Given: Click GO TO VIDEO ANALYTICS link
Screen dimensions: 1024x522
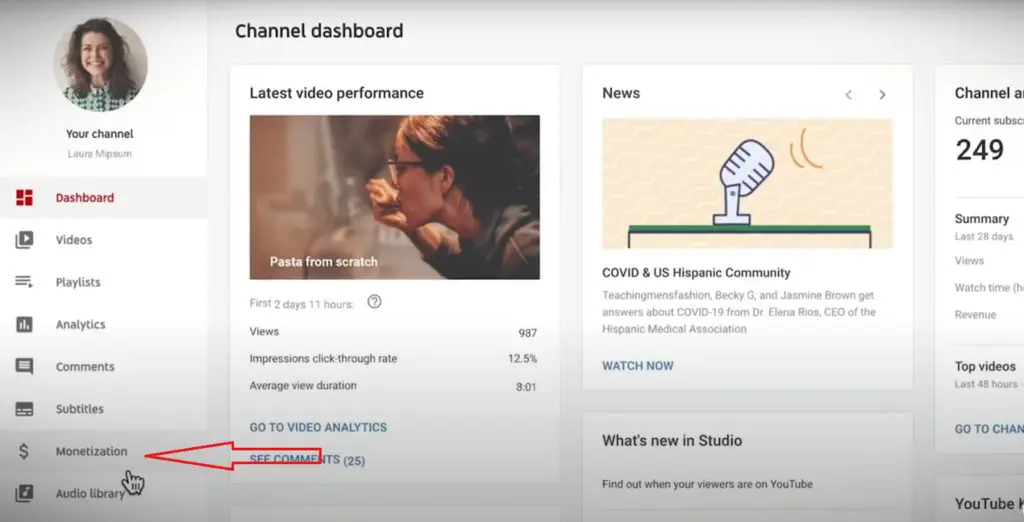Looking at the screenshot, I should [x=318, y=427].
